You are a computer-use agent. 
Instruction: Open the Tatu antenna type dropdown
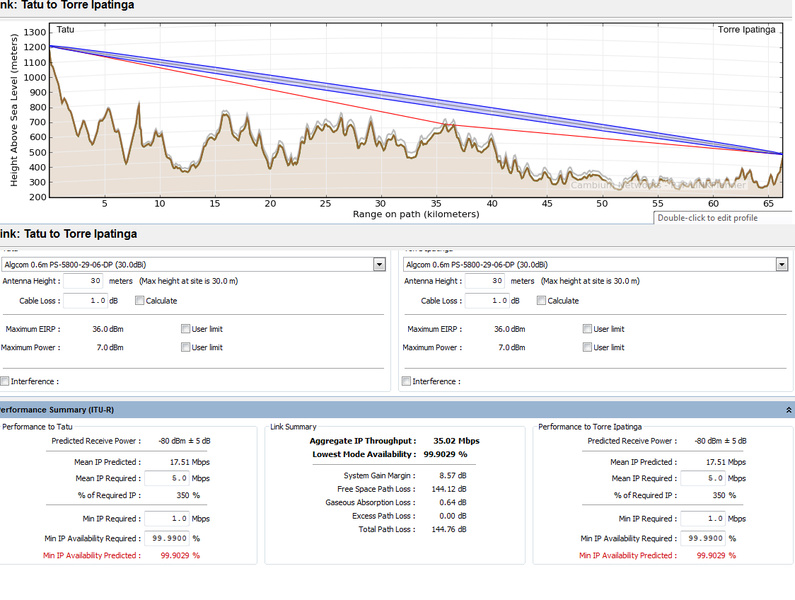(378, 264)
